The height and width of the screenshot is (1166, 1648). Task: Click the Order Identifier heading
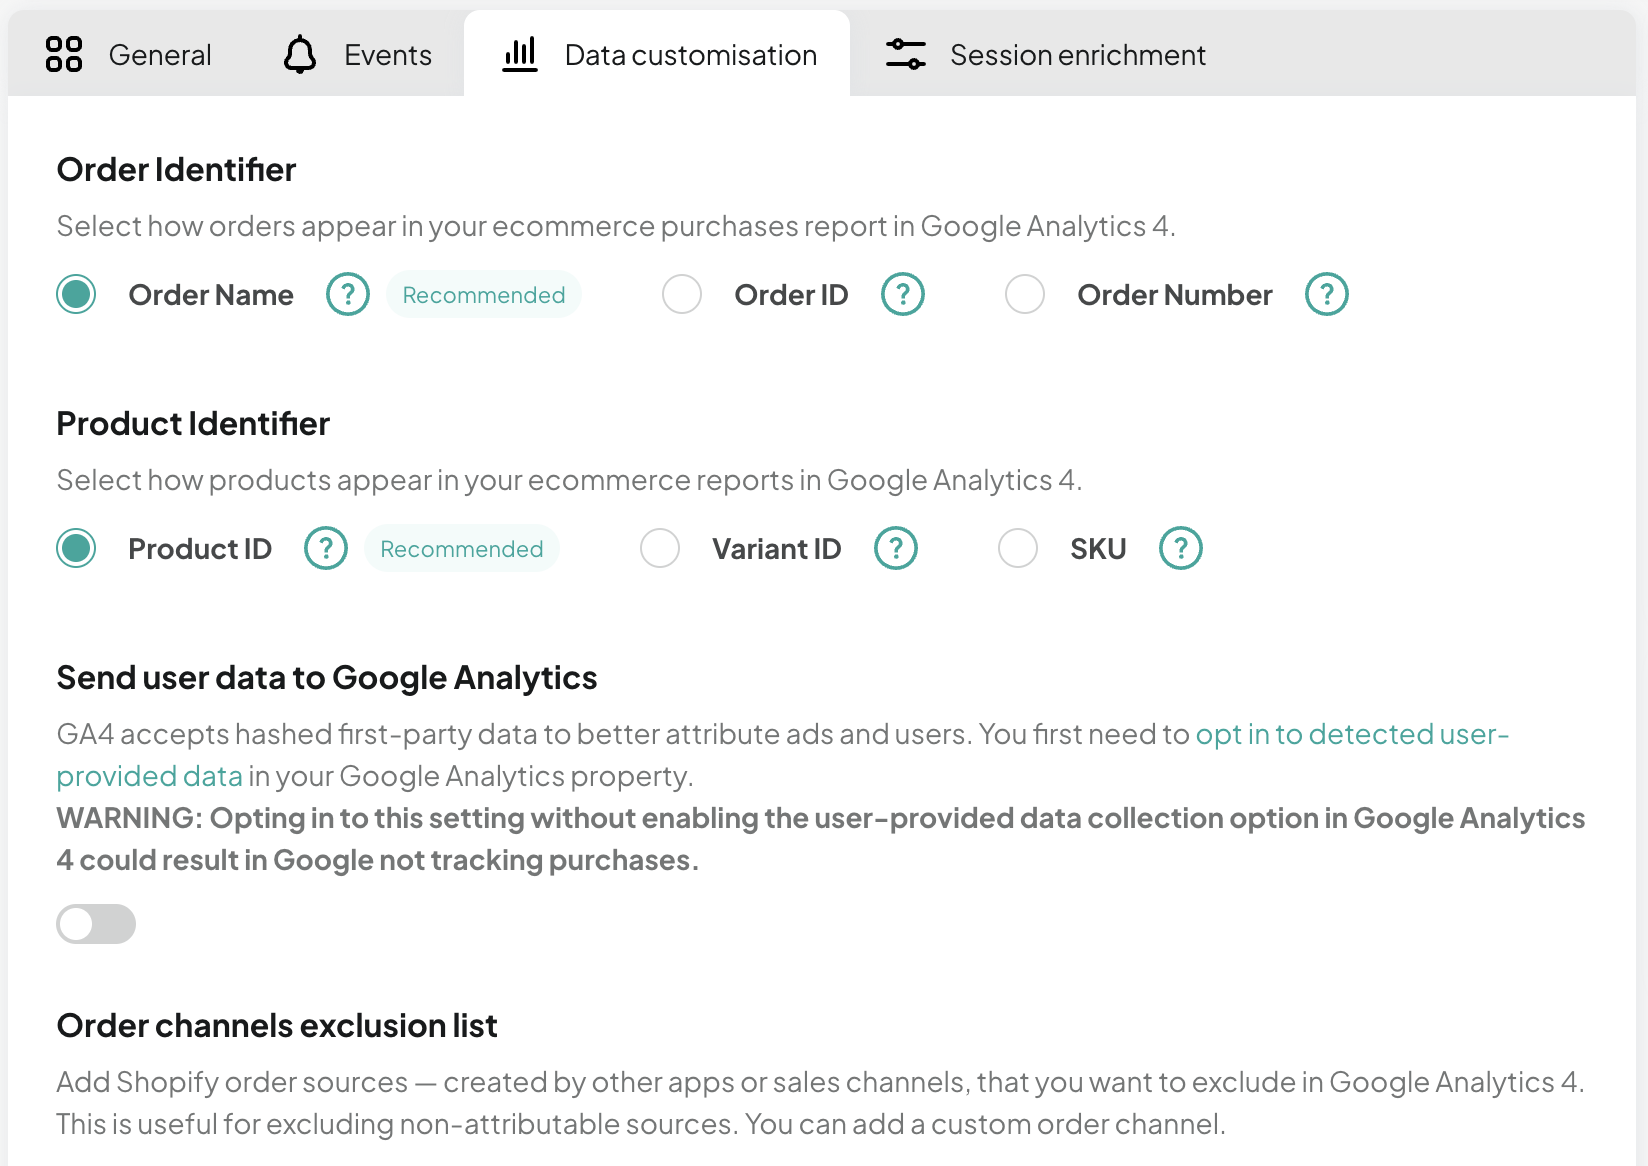[176, 170]
